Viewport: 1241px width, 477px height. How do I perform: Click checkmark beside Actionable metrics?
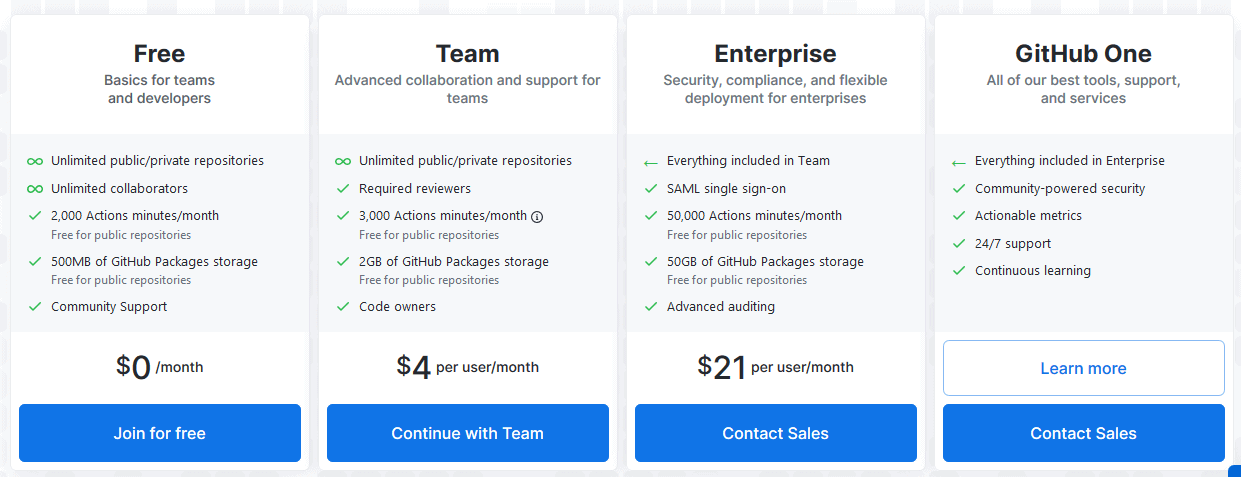(959, 215)
